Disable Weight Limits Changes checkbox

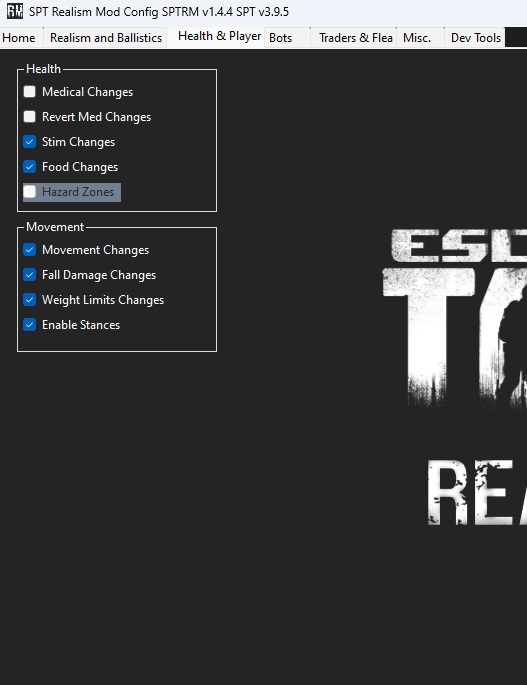[30, 299]
